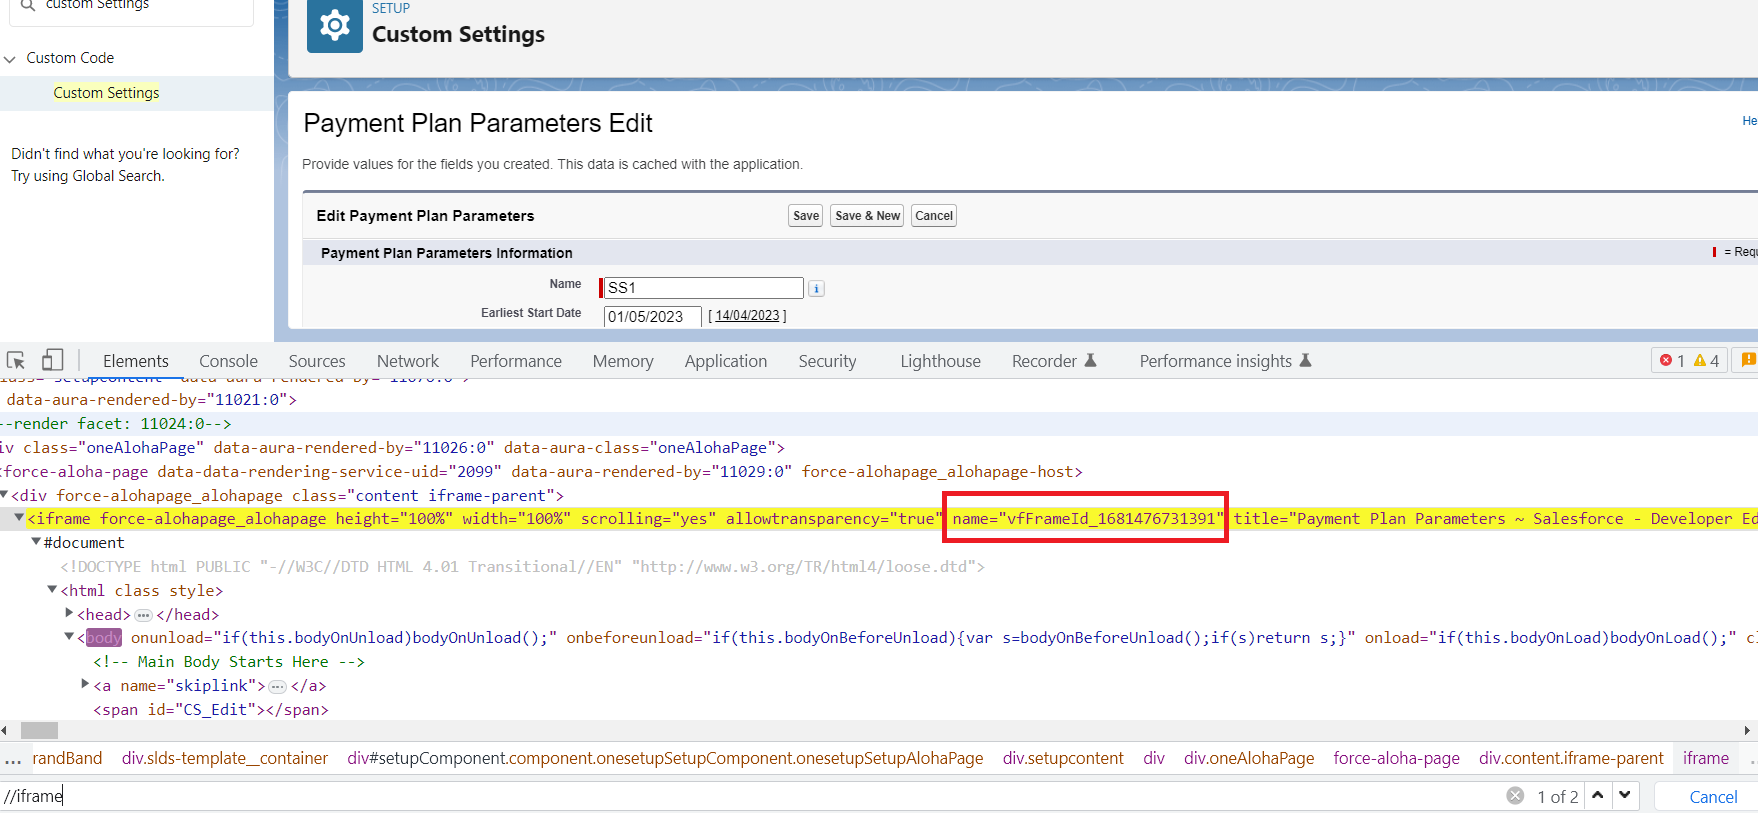Click the Save & New button
This screenshot has height=813, width=1758.
tap(867, 216)
